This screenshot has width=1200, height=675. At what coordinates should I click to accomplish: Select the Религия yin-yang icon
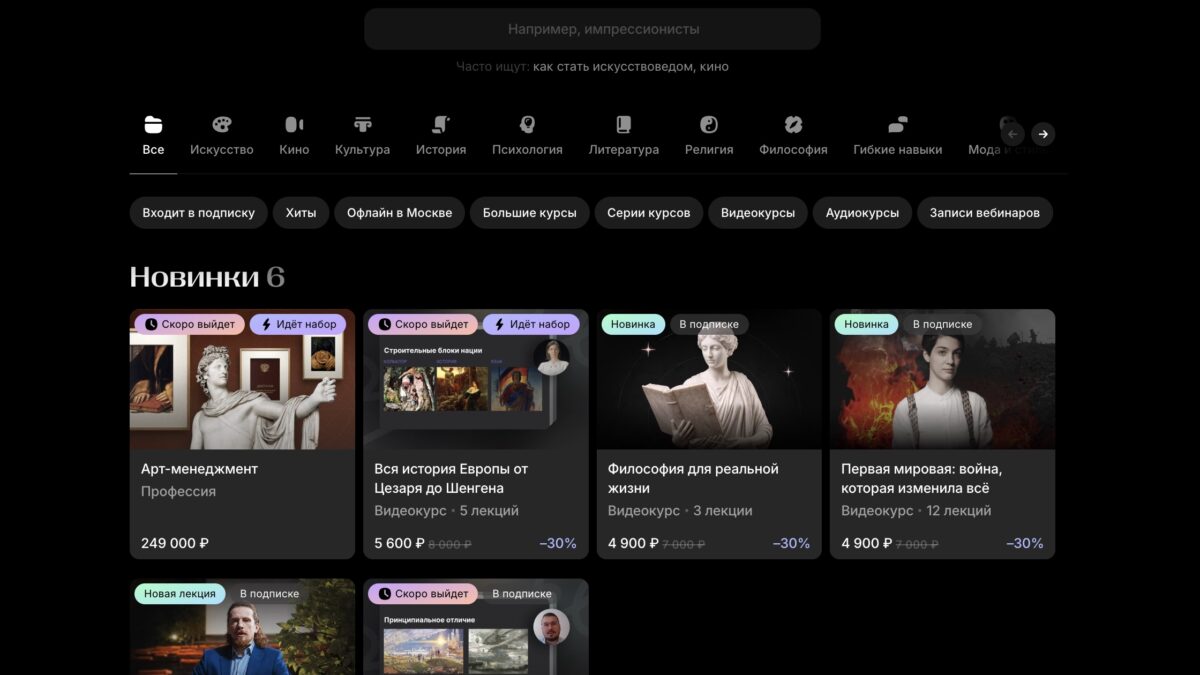(709, 124)
